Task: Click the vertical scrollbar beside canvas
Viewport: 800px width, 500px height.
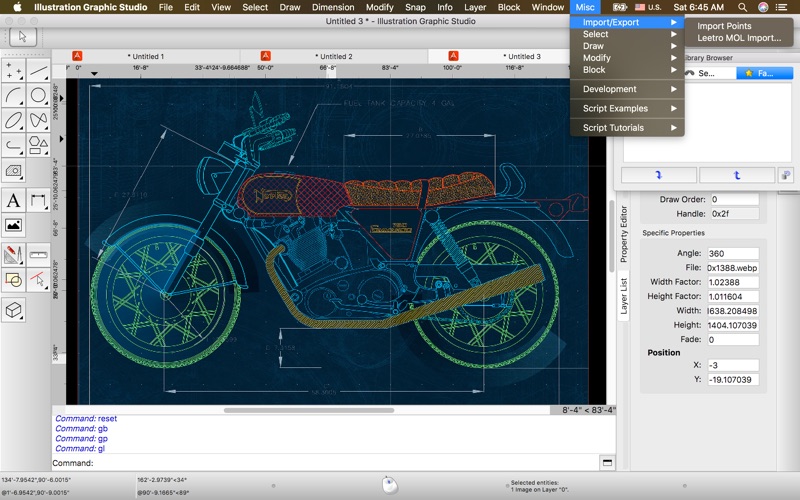Action: coord(612,236)
